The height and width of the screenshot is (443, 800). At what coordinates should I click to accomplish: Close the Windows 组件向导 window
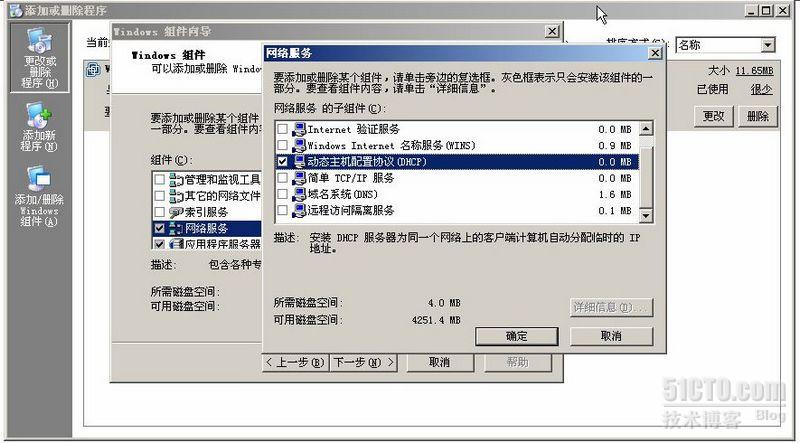[552, 32]
